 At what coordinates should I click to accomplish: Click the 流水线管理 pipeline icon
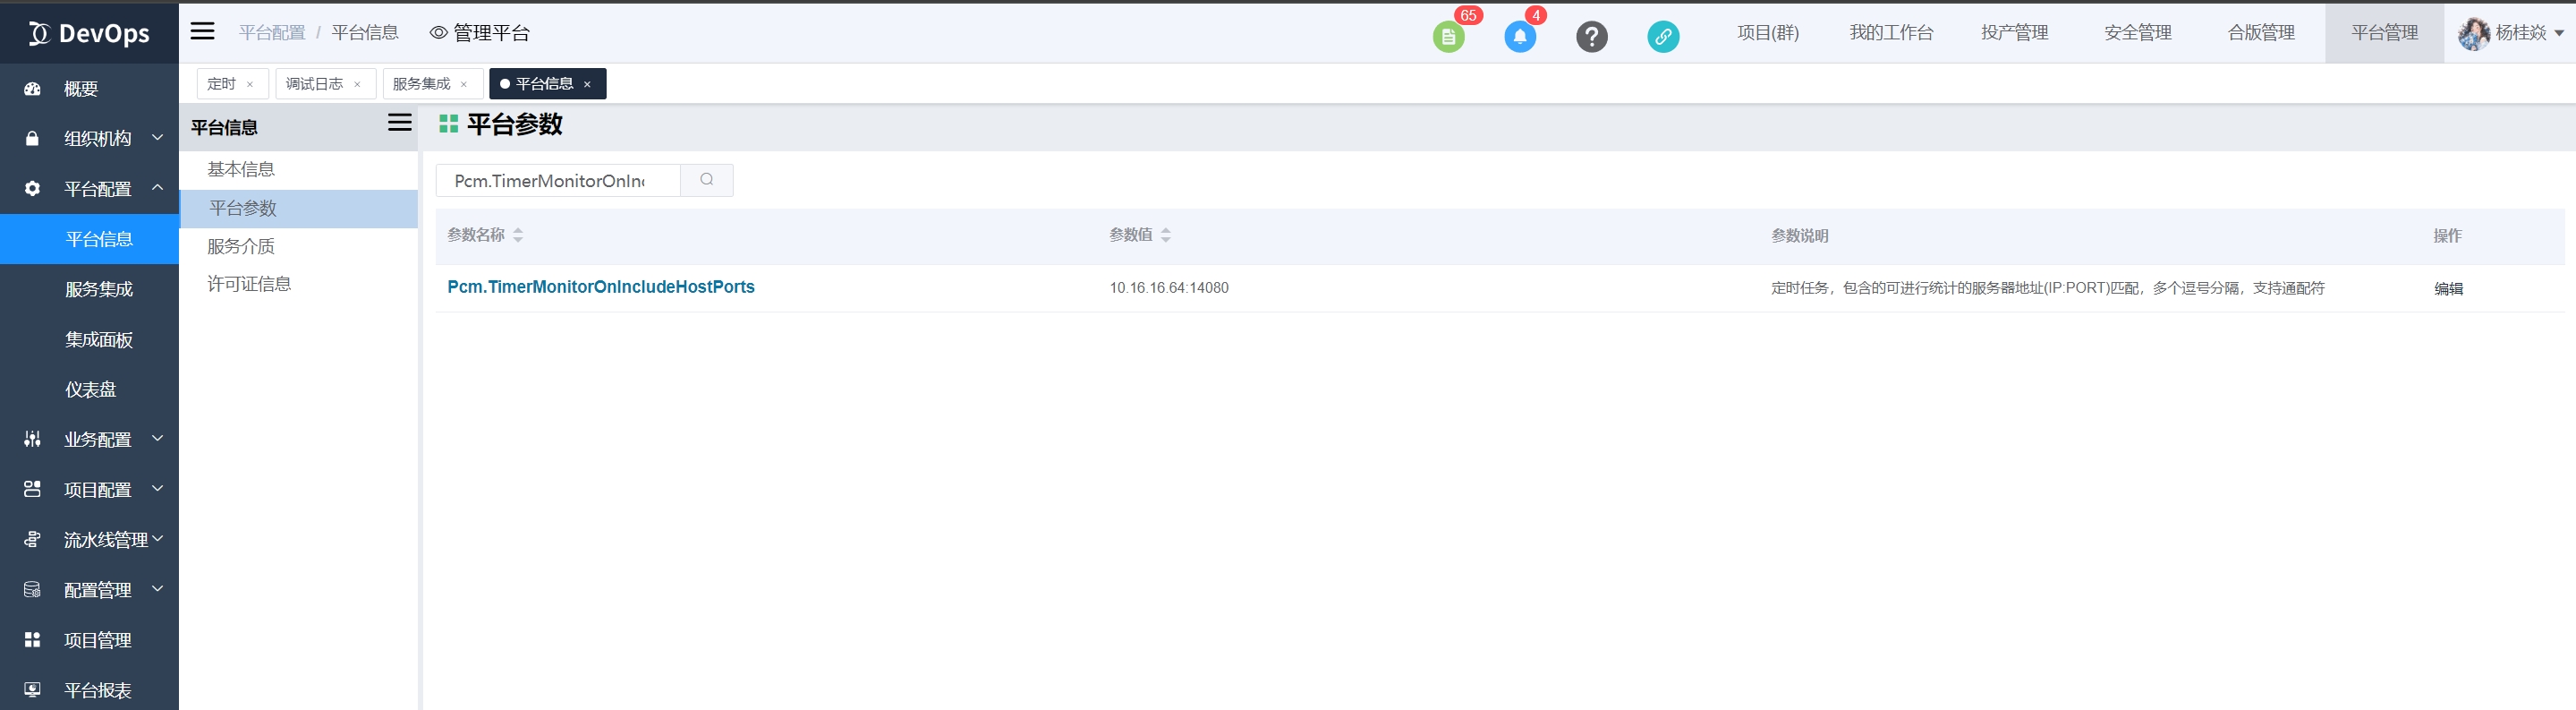pyautogui.click(x=32, y=540)
